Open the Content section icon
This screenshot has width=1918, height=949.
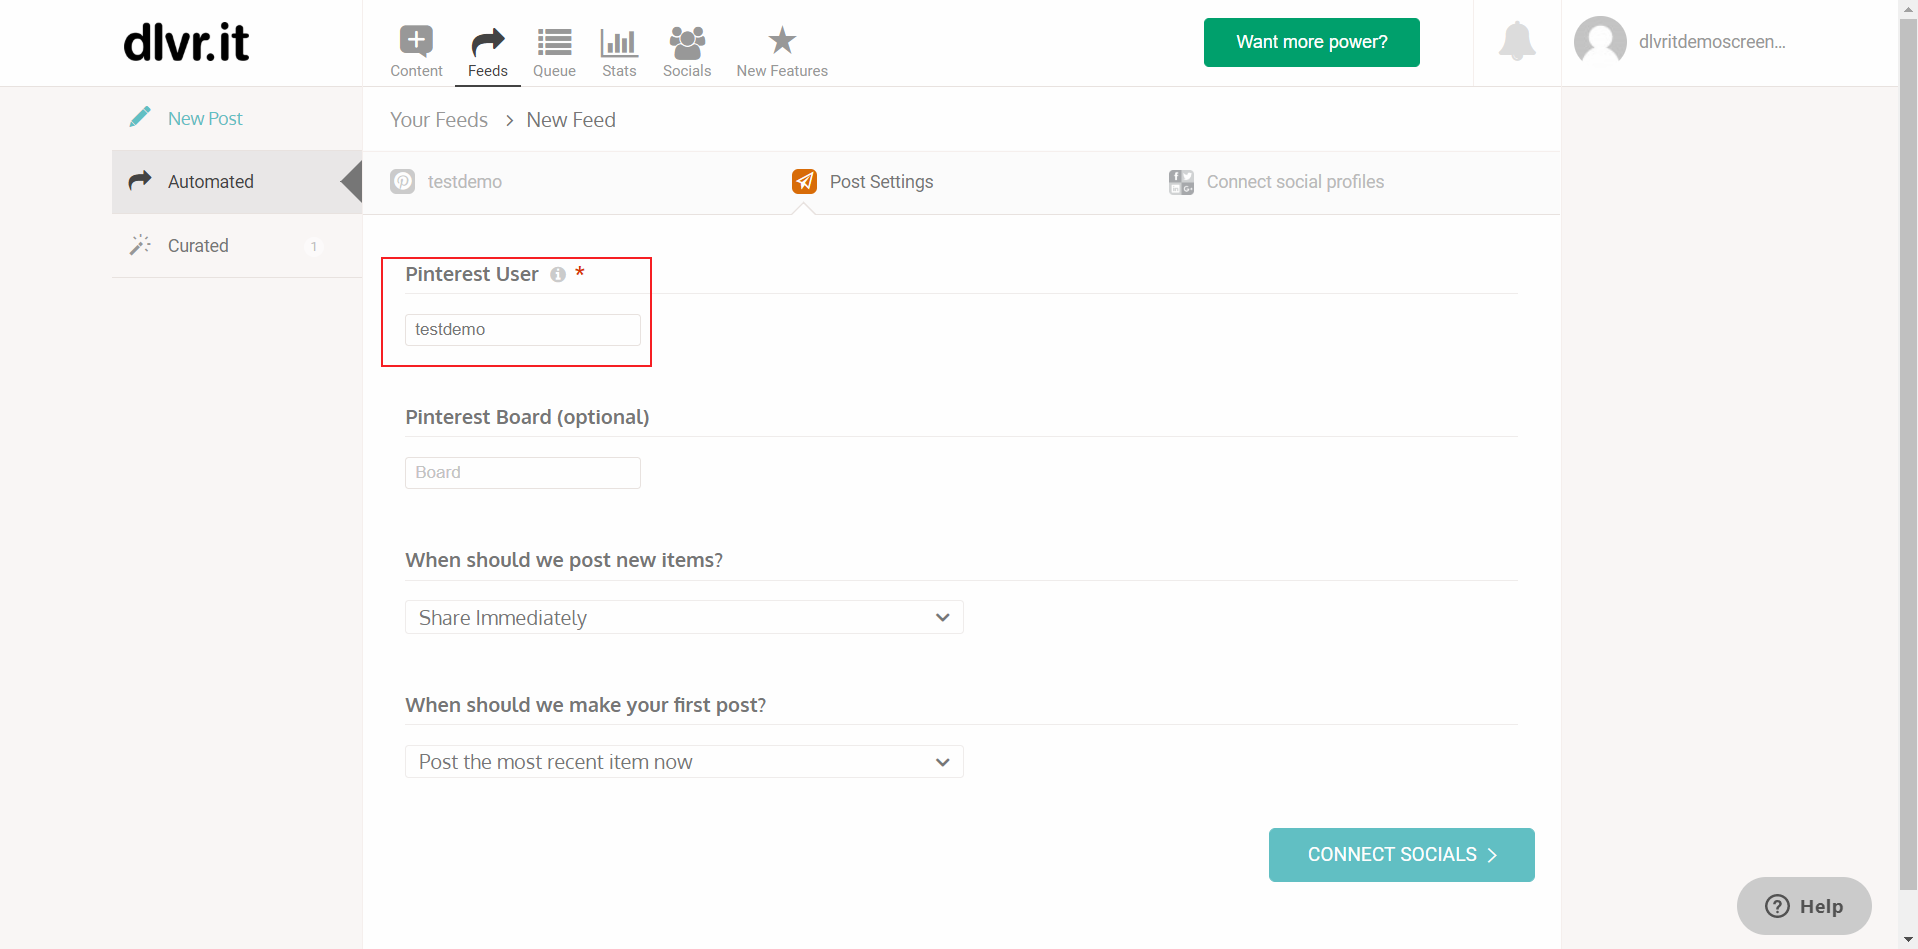coord(416,41)
